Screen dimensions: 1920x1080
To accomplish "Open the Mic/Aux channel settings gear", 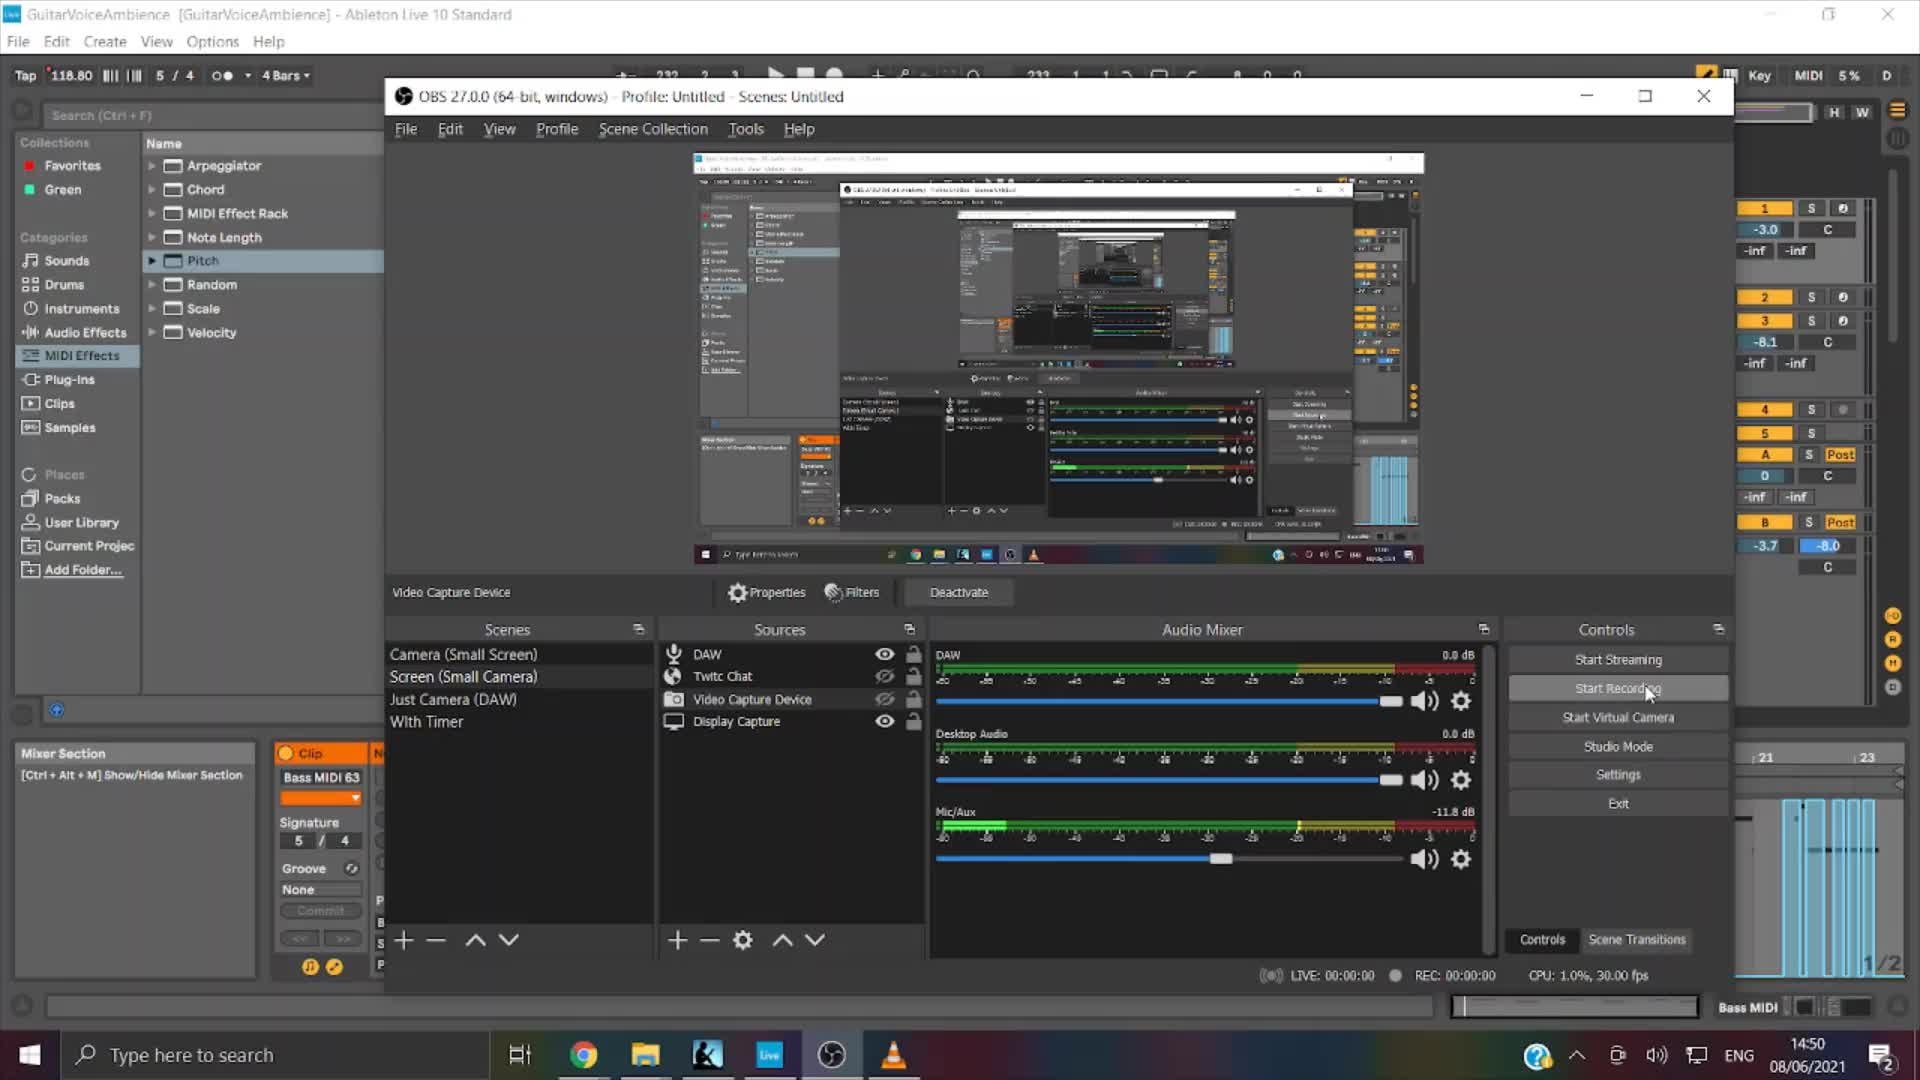I will click(x=1461, y=859).
